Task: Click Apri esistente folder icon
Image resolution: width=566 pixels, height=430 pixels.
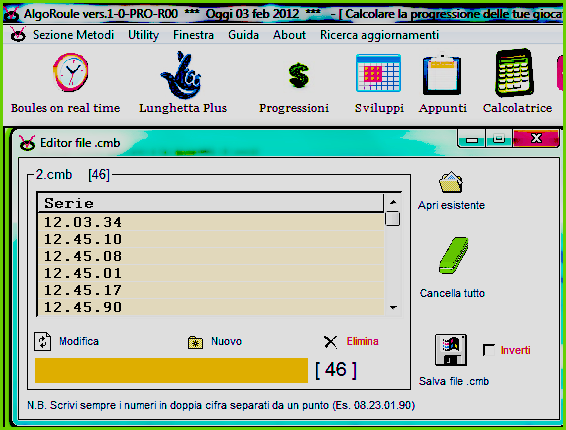Action: [451, 182]
